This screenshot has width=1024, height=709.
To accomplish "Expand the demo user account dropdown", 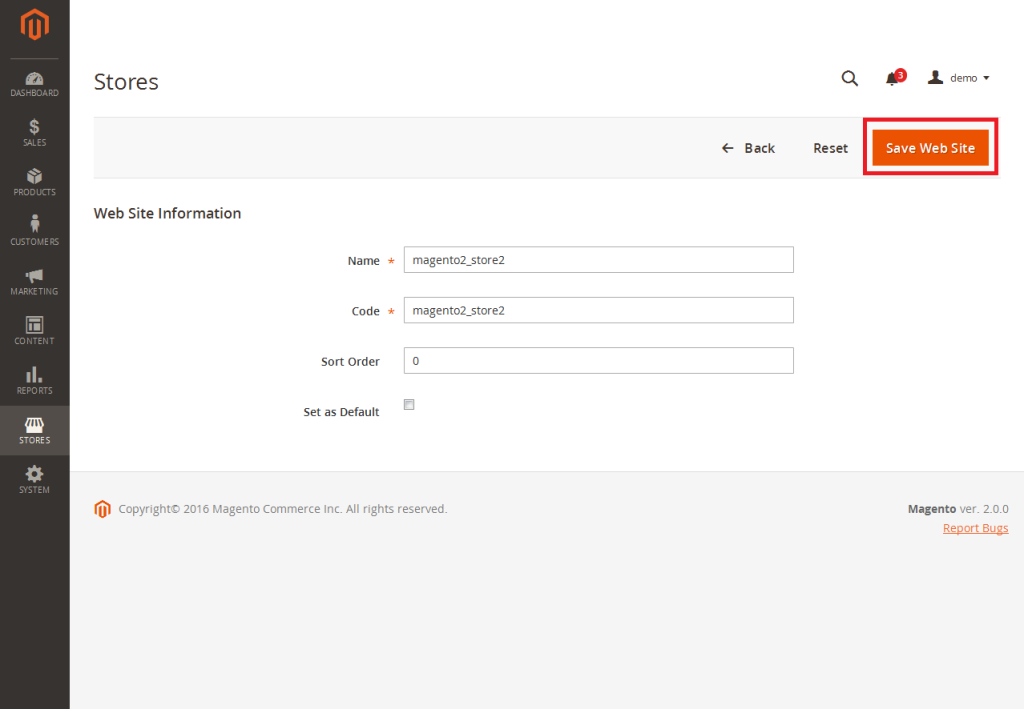I will [x=958, y=78].
